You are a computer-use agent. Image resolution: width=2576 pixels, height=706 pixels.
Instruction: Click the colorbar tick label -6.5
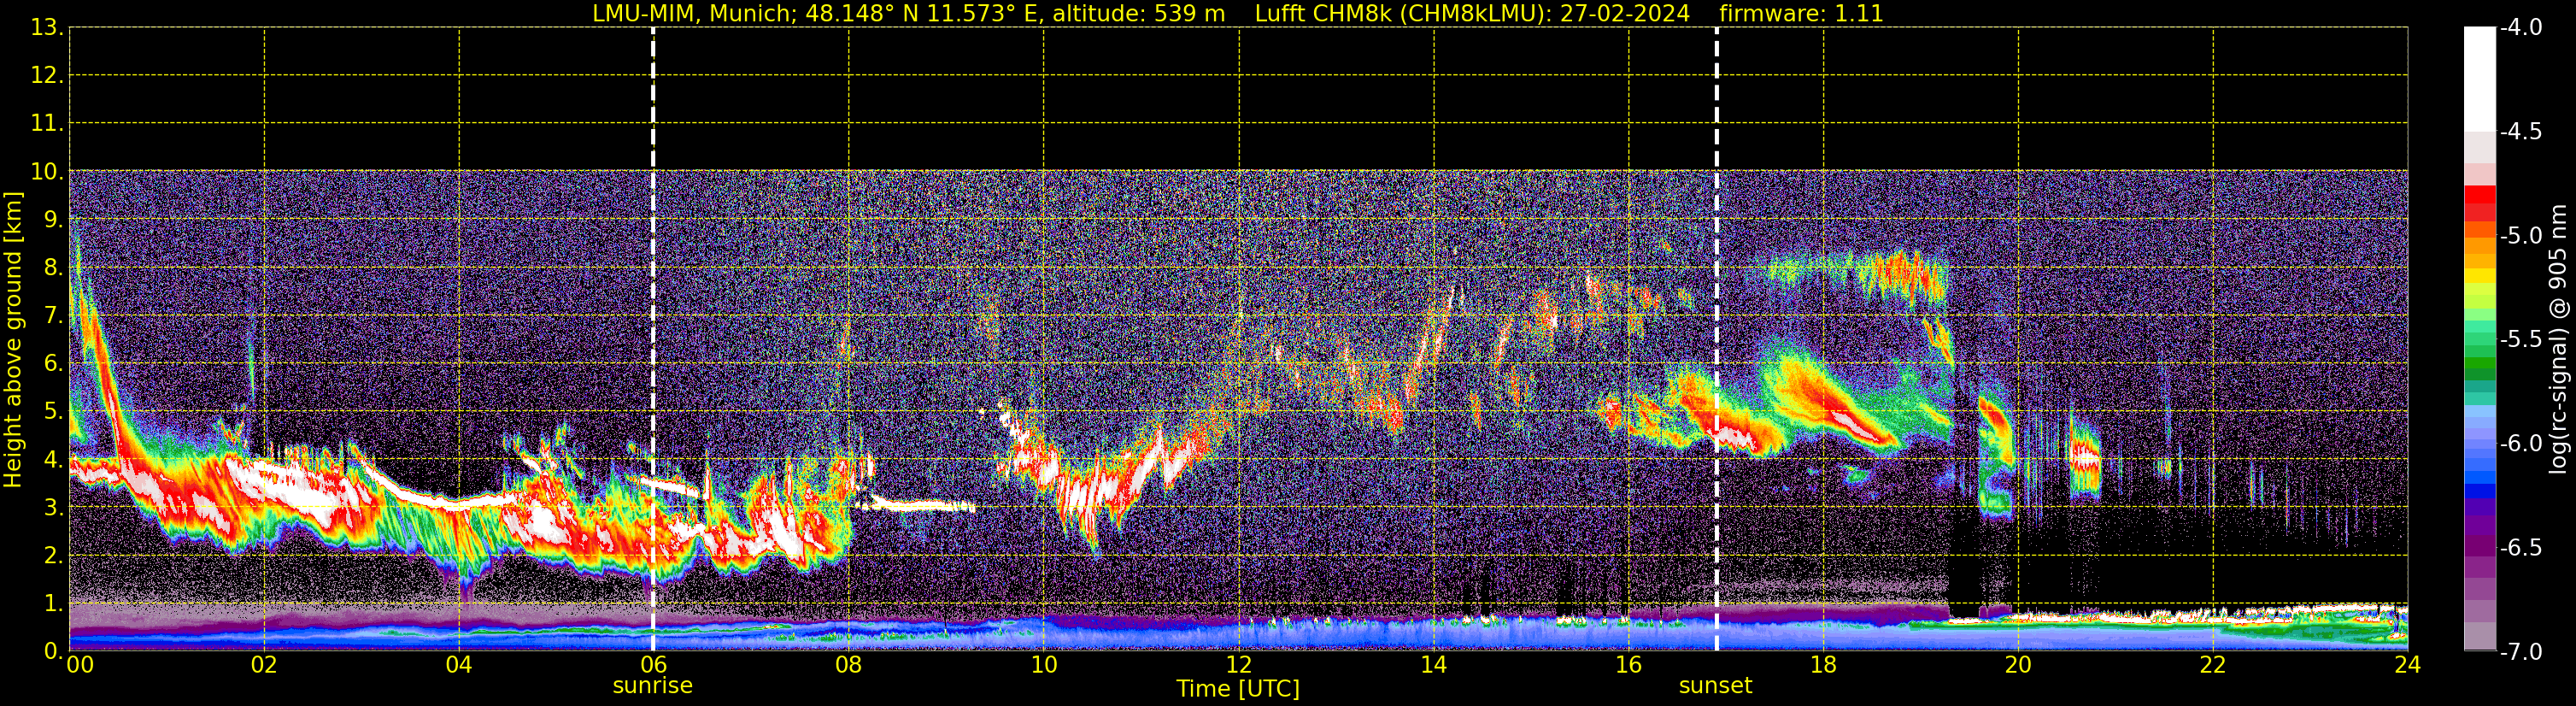(2521, 548)
